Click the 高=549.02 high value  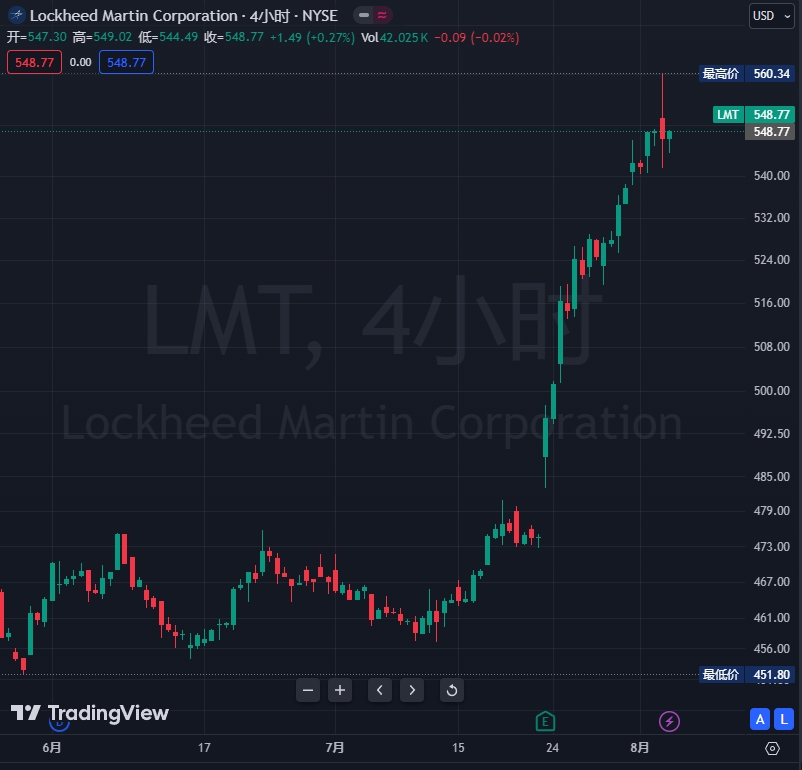(x=102, y=37)
